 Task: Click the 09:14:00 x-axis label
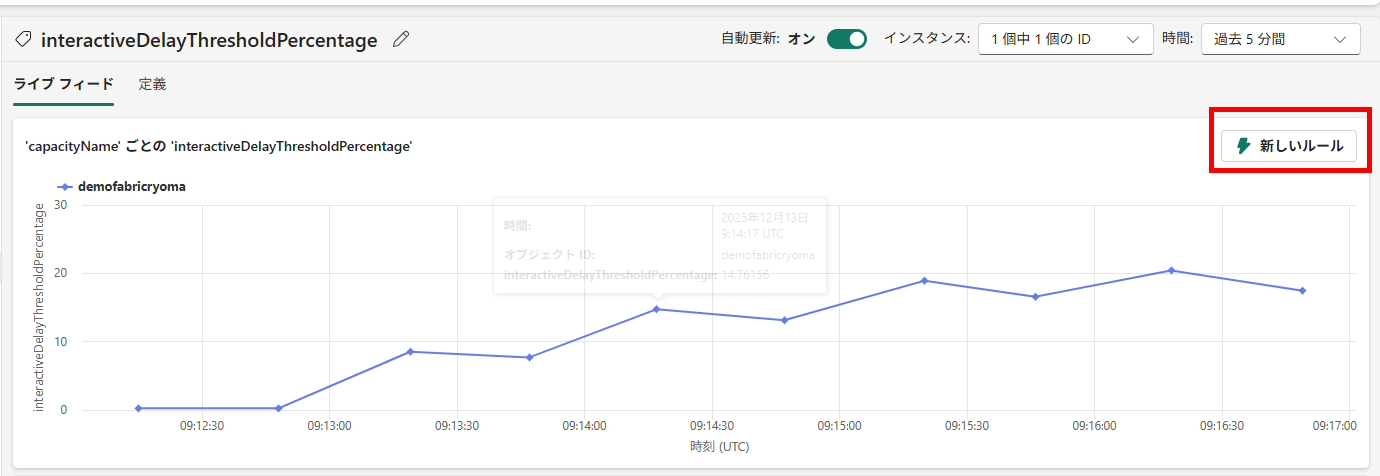[584, 425]
